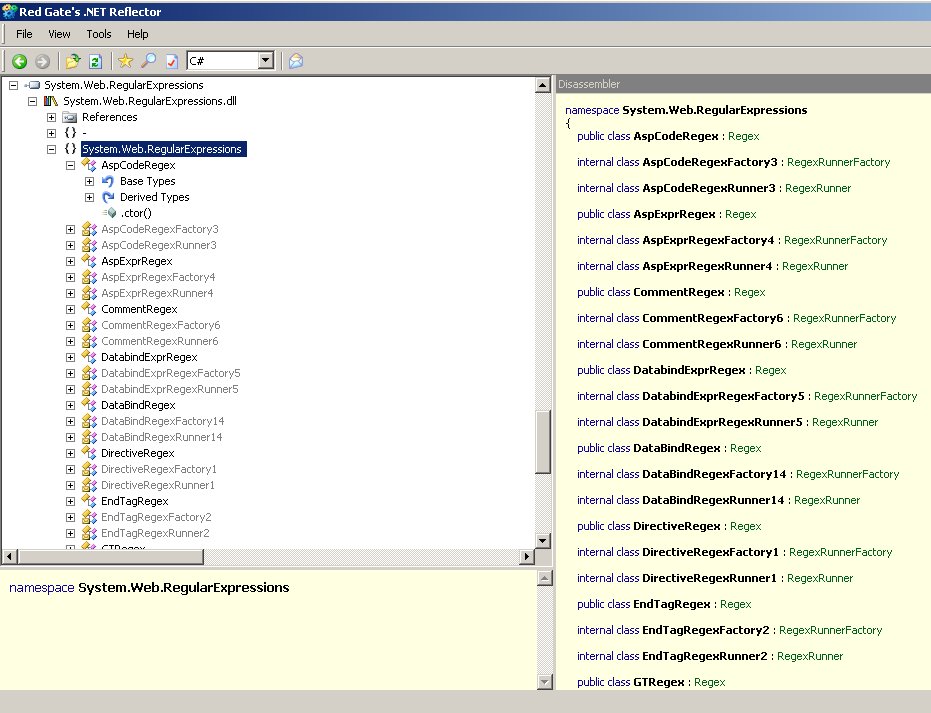Expand the DataBindRegexFactory14 node
Screen dimensions: 931x713
(70, 422)
